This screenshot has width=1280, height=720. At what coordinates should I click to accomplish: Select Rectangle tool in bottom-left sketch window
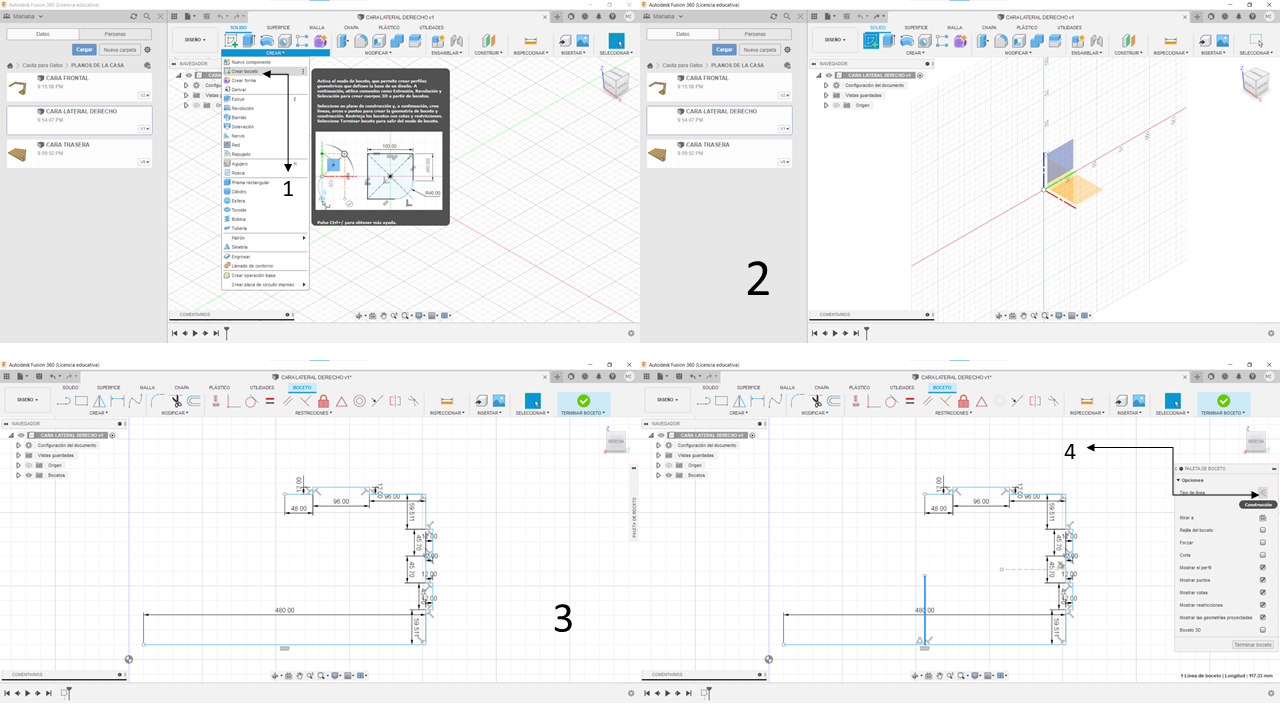(x=83, y=401)
